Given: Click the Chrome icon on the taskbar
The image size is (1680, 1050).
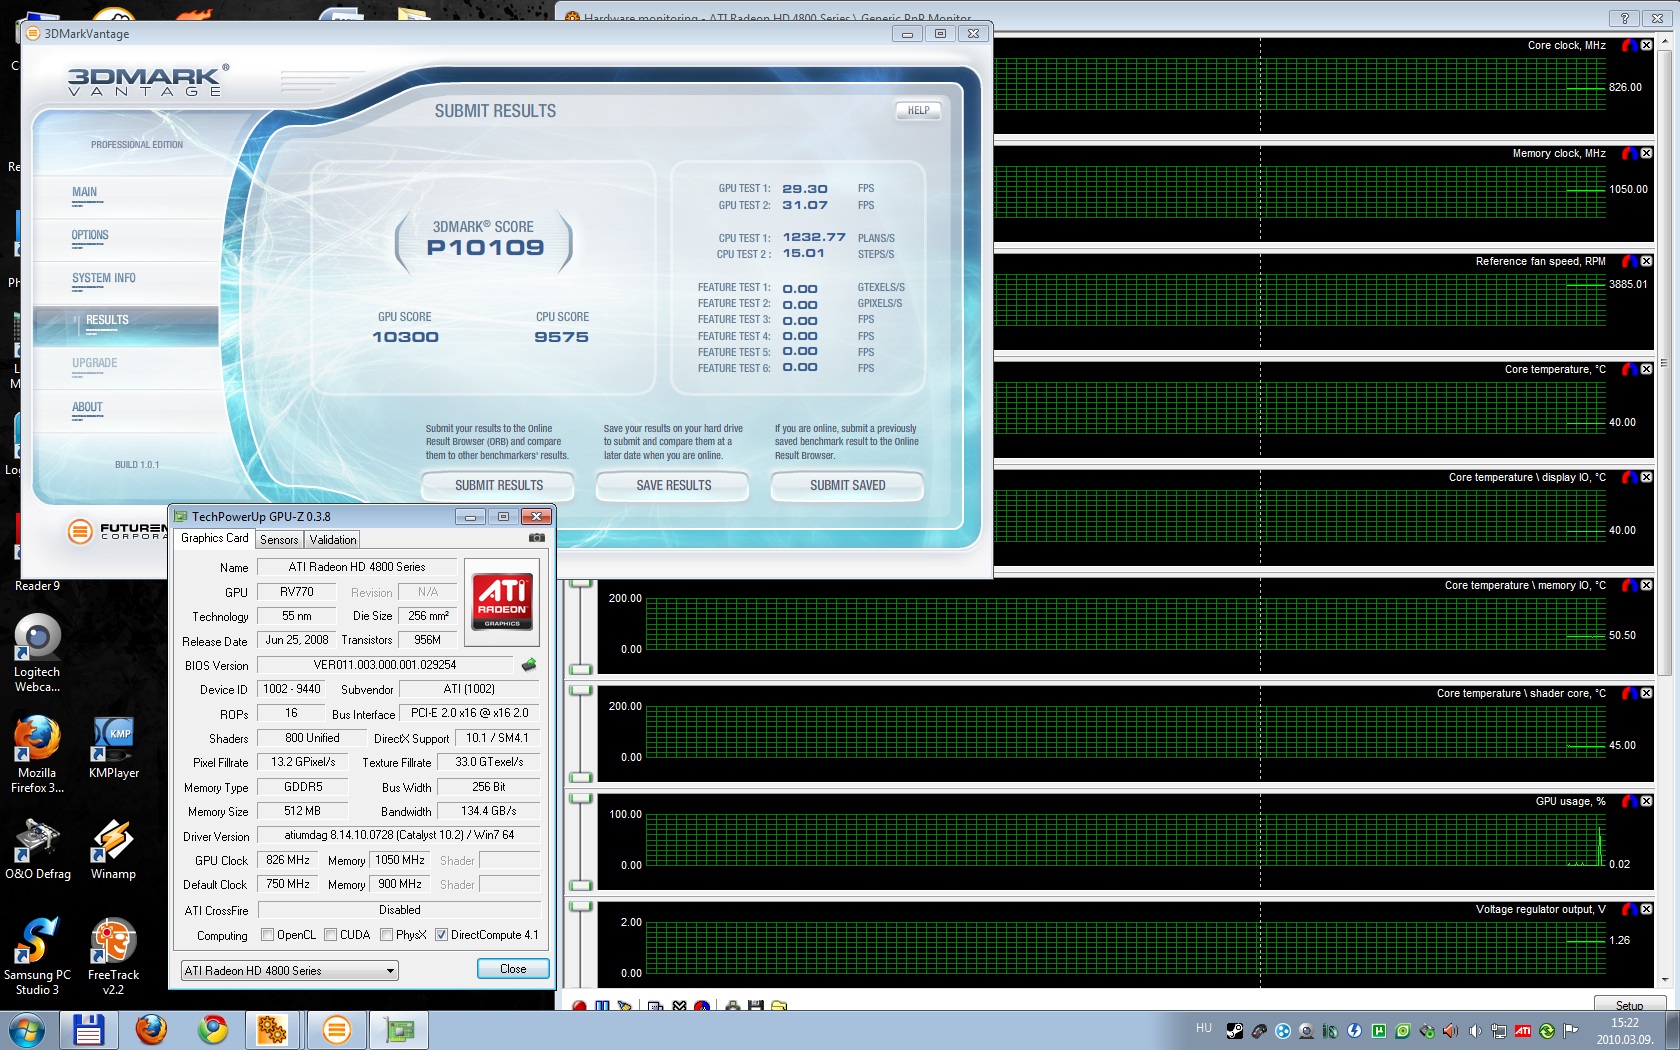Looking at the screenshot, I should coord(212,1030).
